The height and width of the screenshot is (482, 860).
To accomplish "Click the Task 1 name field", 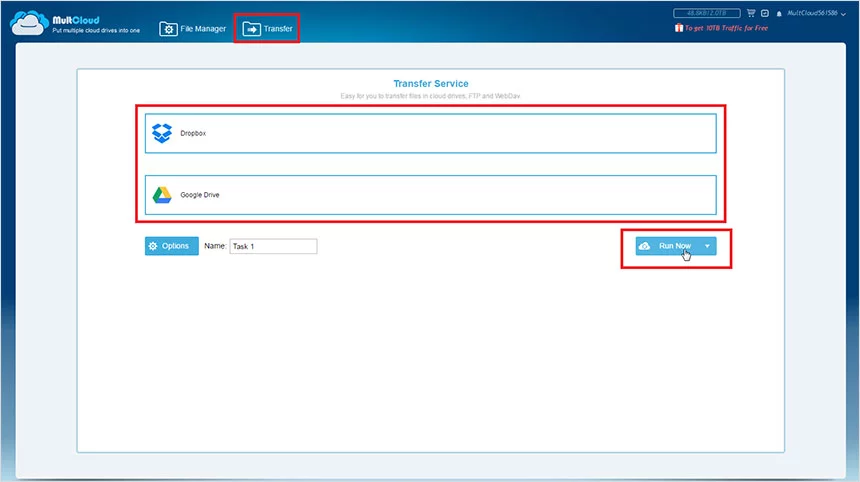I will click(x=273, y=246).
